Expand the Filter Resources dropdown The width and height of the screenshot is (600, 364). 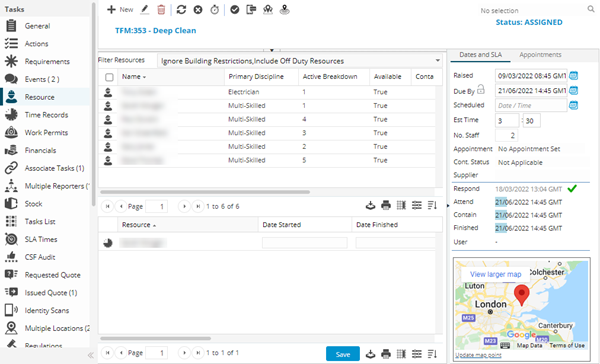[x=437, y=60]
